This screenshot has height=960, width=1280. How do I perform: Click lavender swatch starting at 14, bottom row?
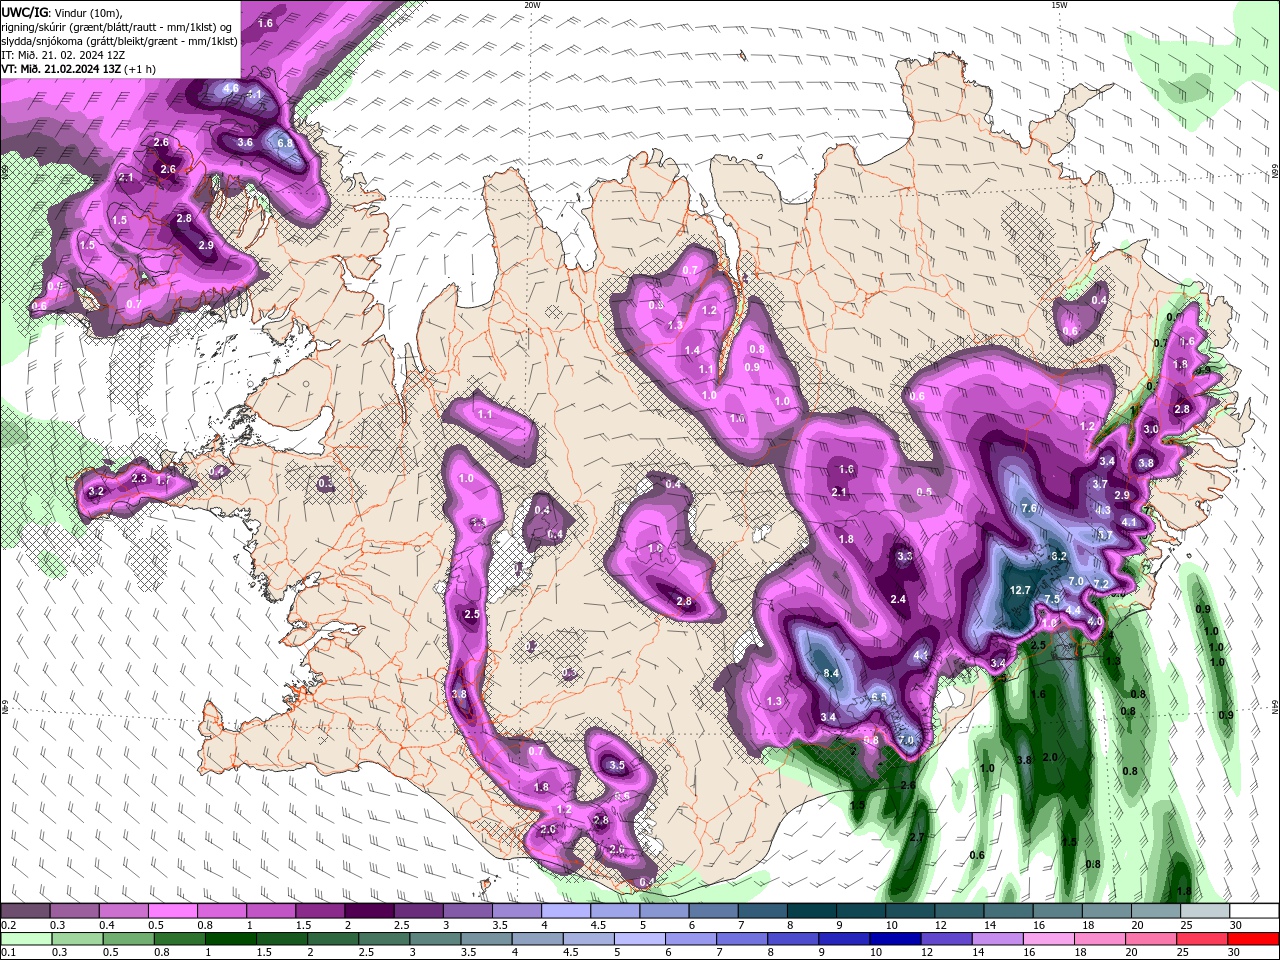[996, 939]
